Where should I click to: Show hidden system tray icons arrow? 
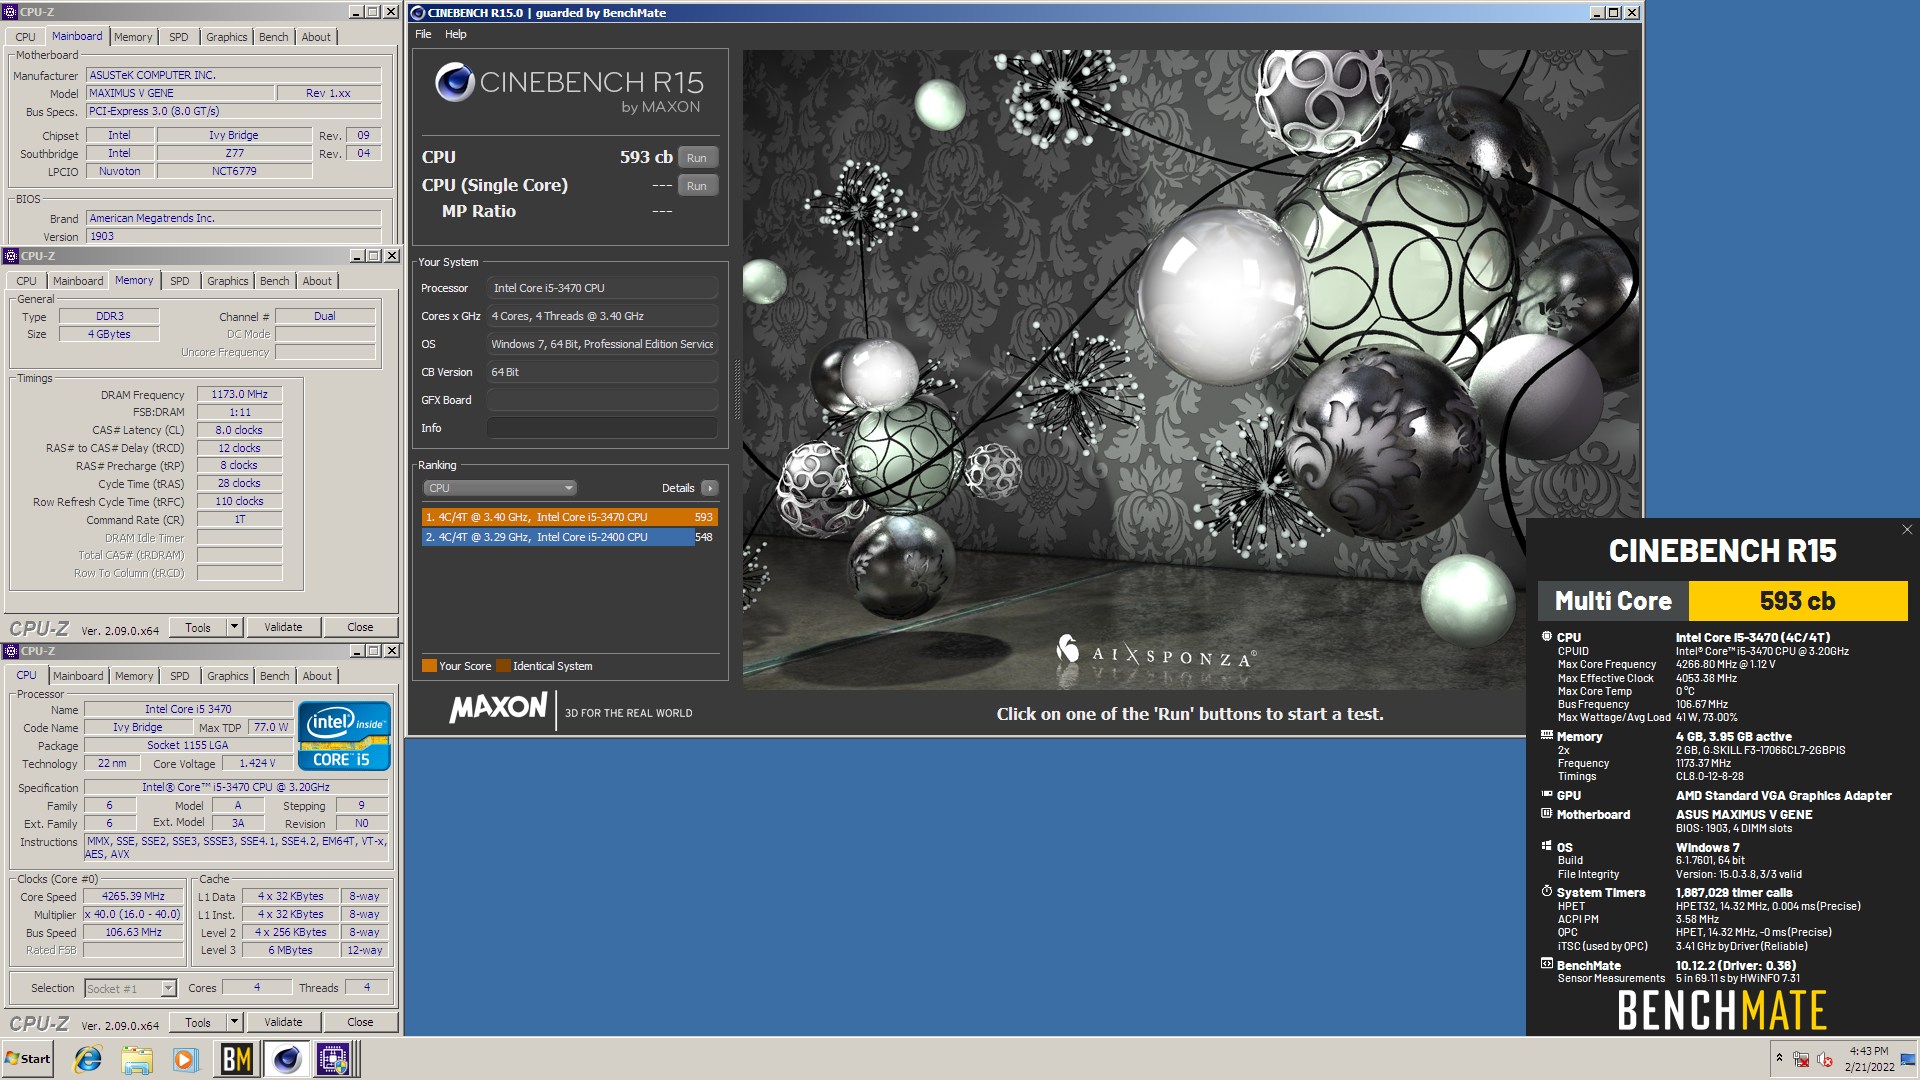1779,1058
